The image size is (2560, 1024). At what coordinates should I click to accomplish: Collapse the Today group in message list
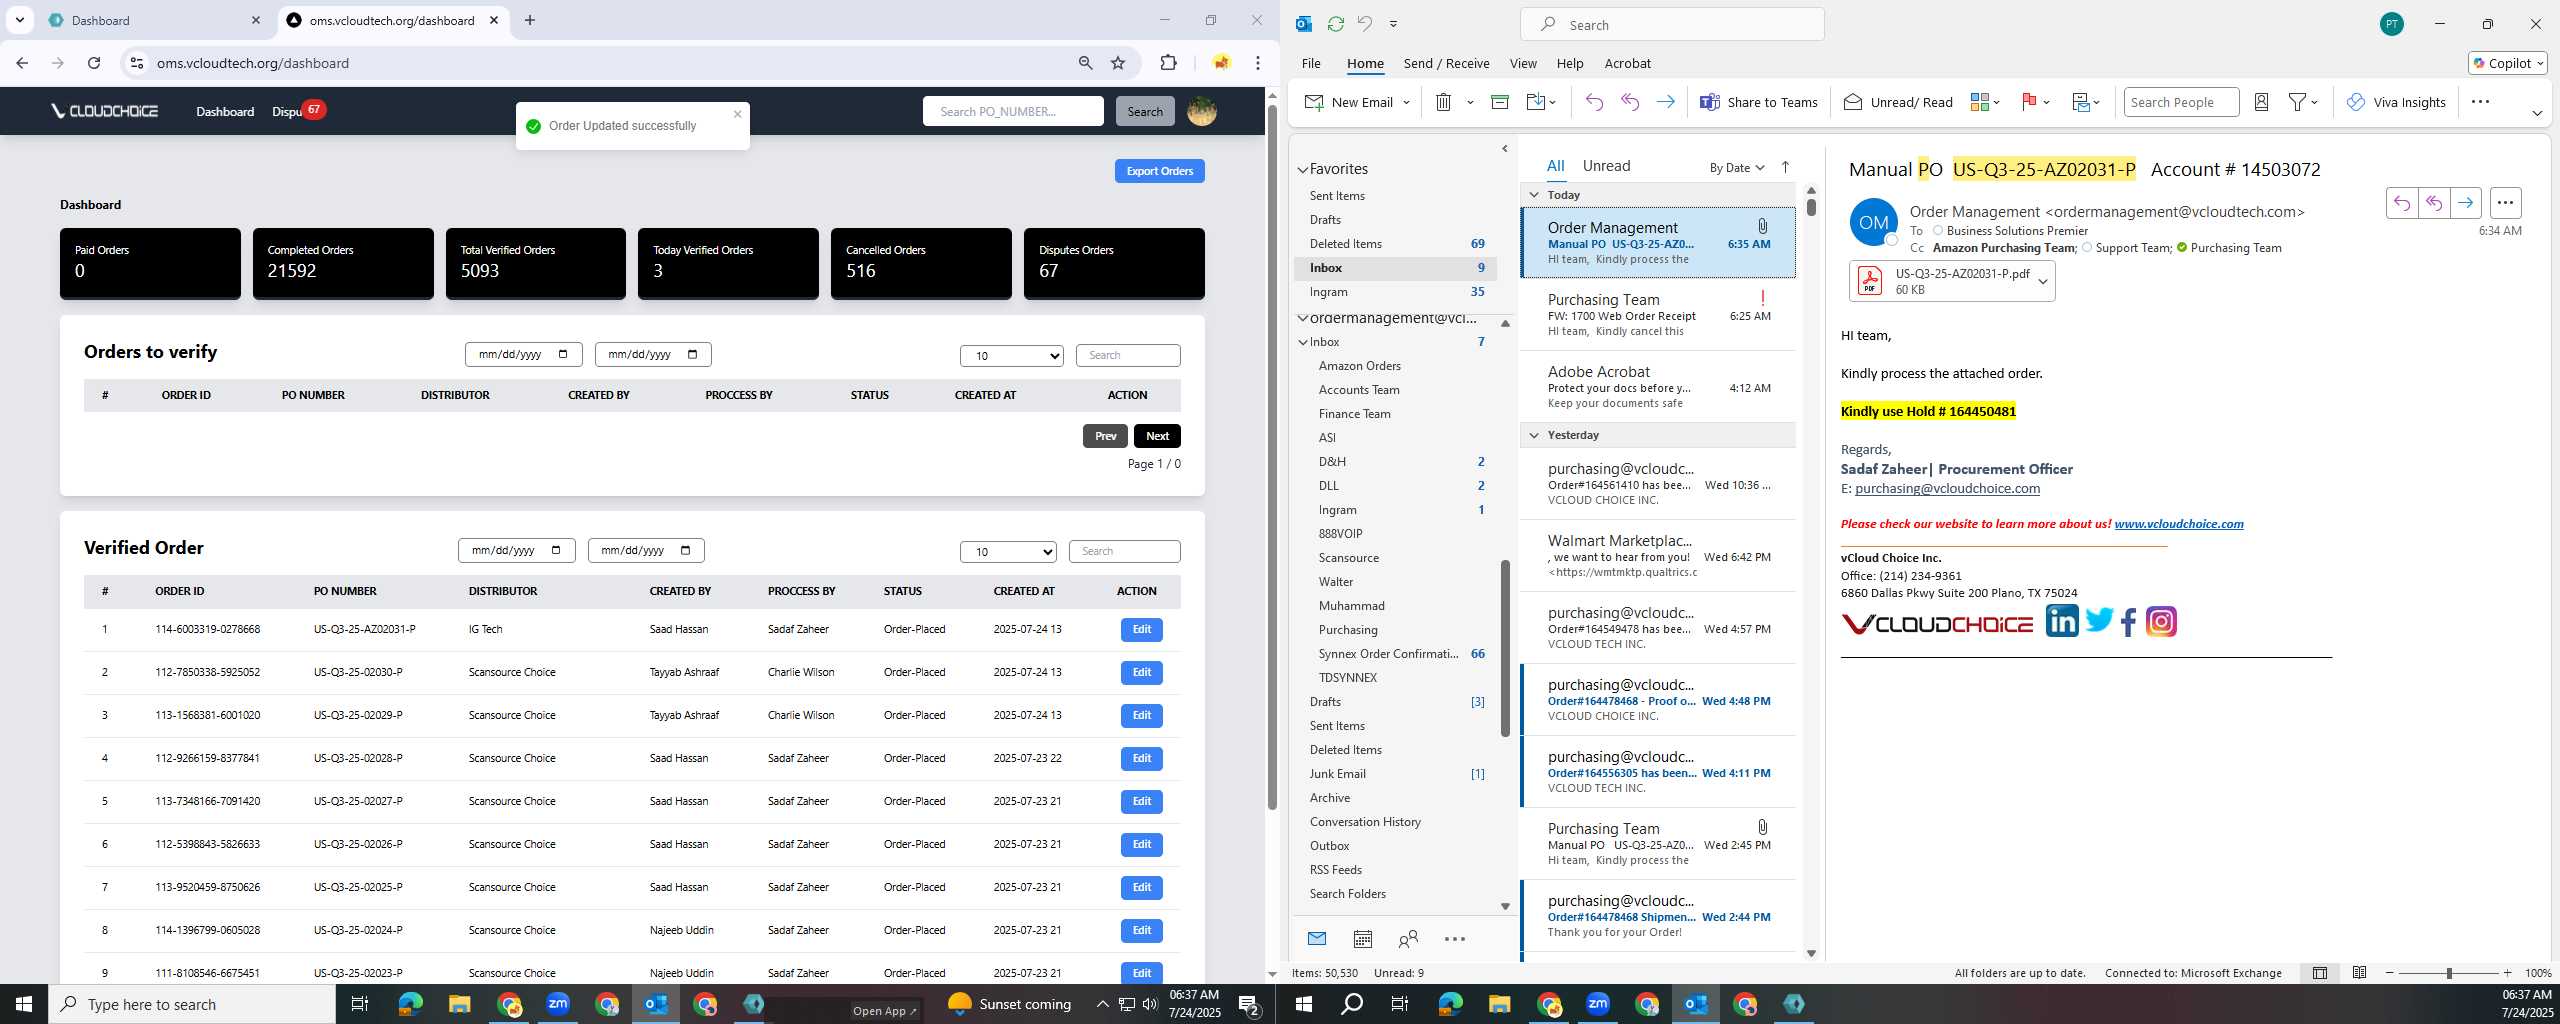[1534, 195]
